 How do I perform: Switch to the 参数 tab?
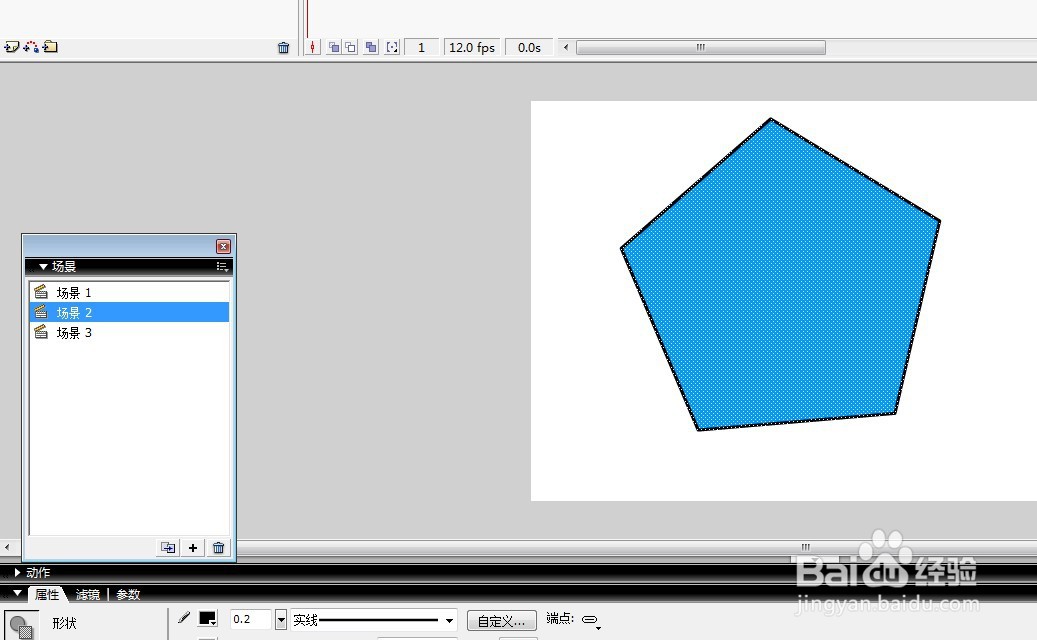click(x=128, y=594)
